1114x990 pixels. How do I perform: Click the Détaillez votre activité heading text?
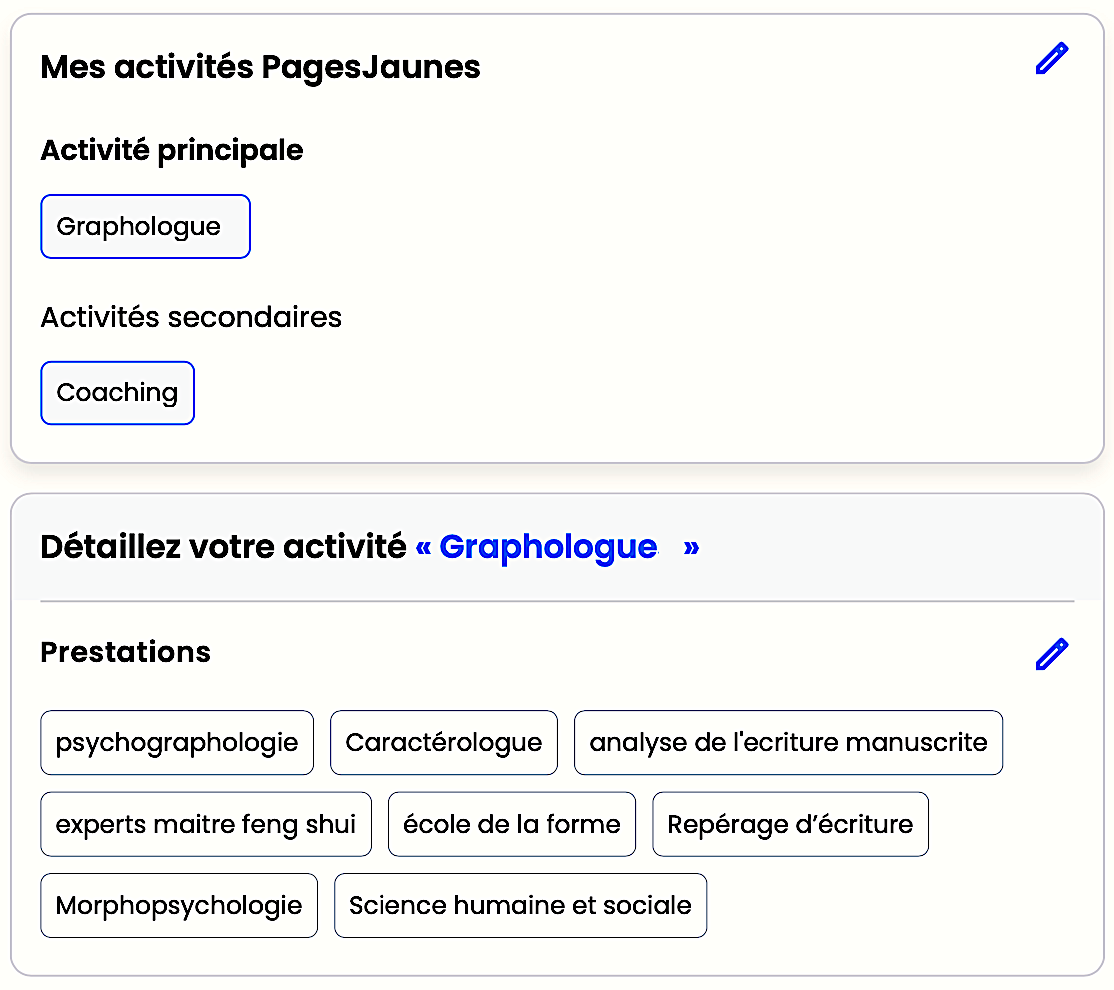[x=223, y=547]
